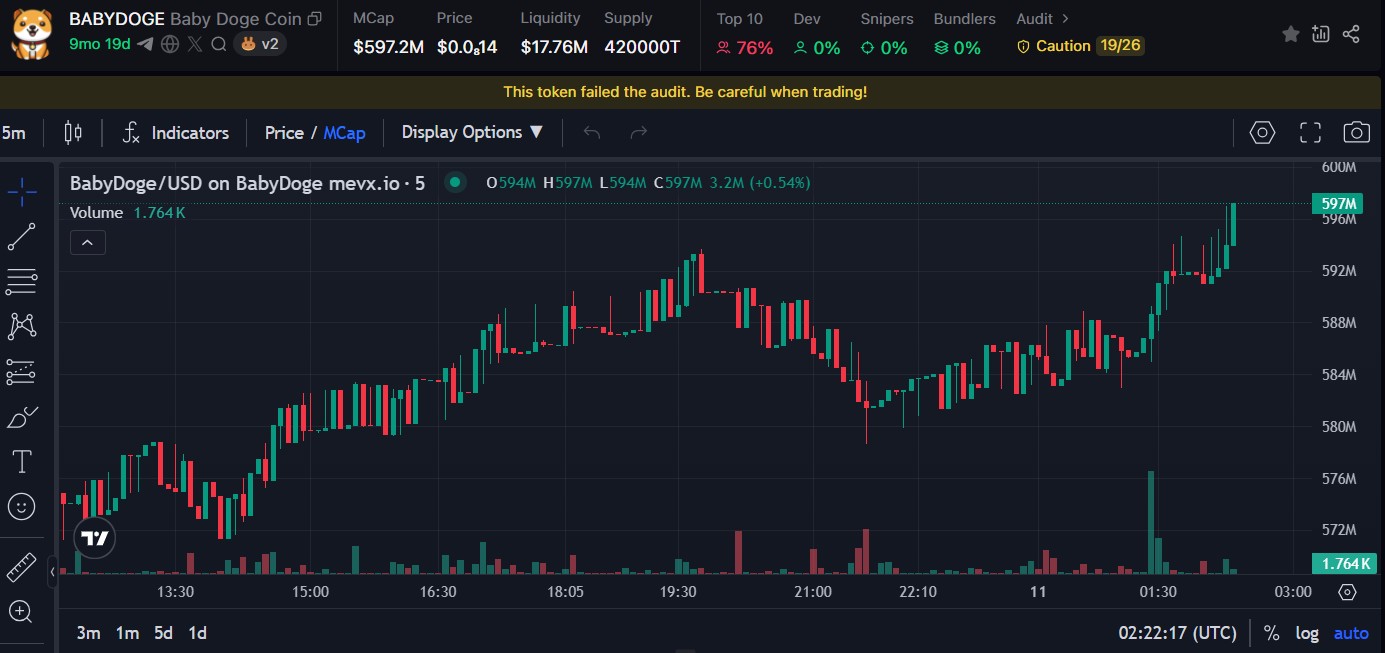
Task: Select the 1d date range
Action: point(198,633)
